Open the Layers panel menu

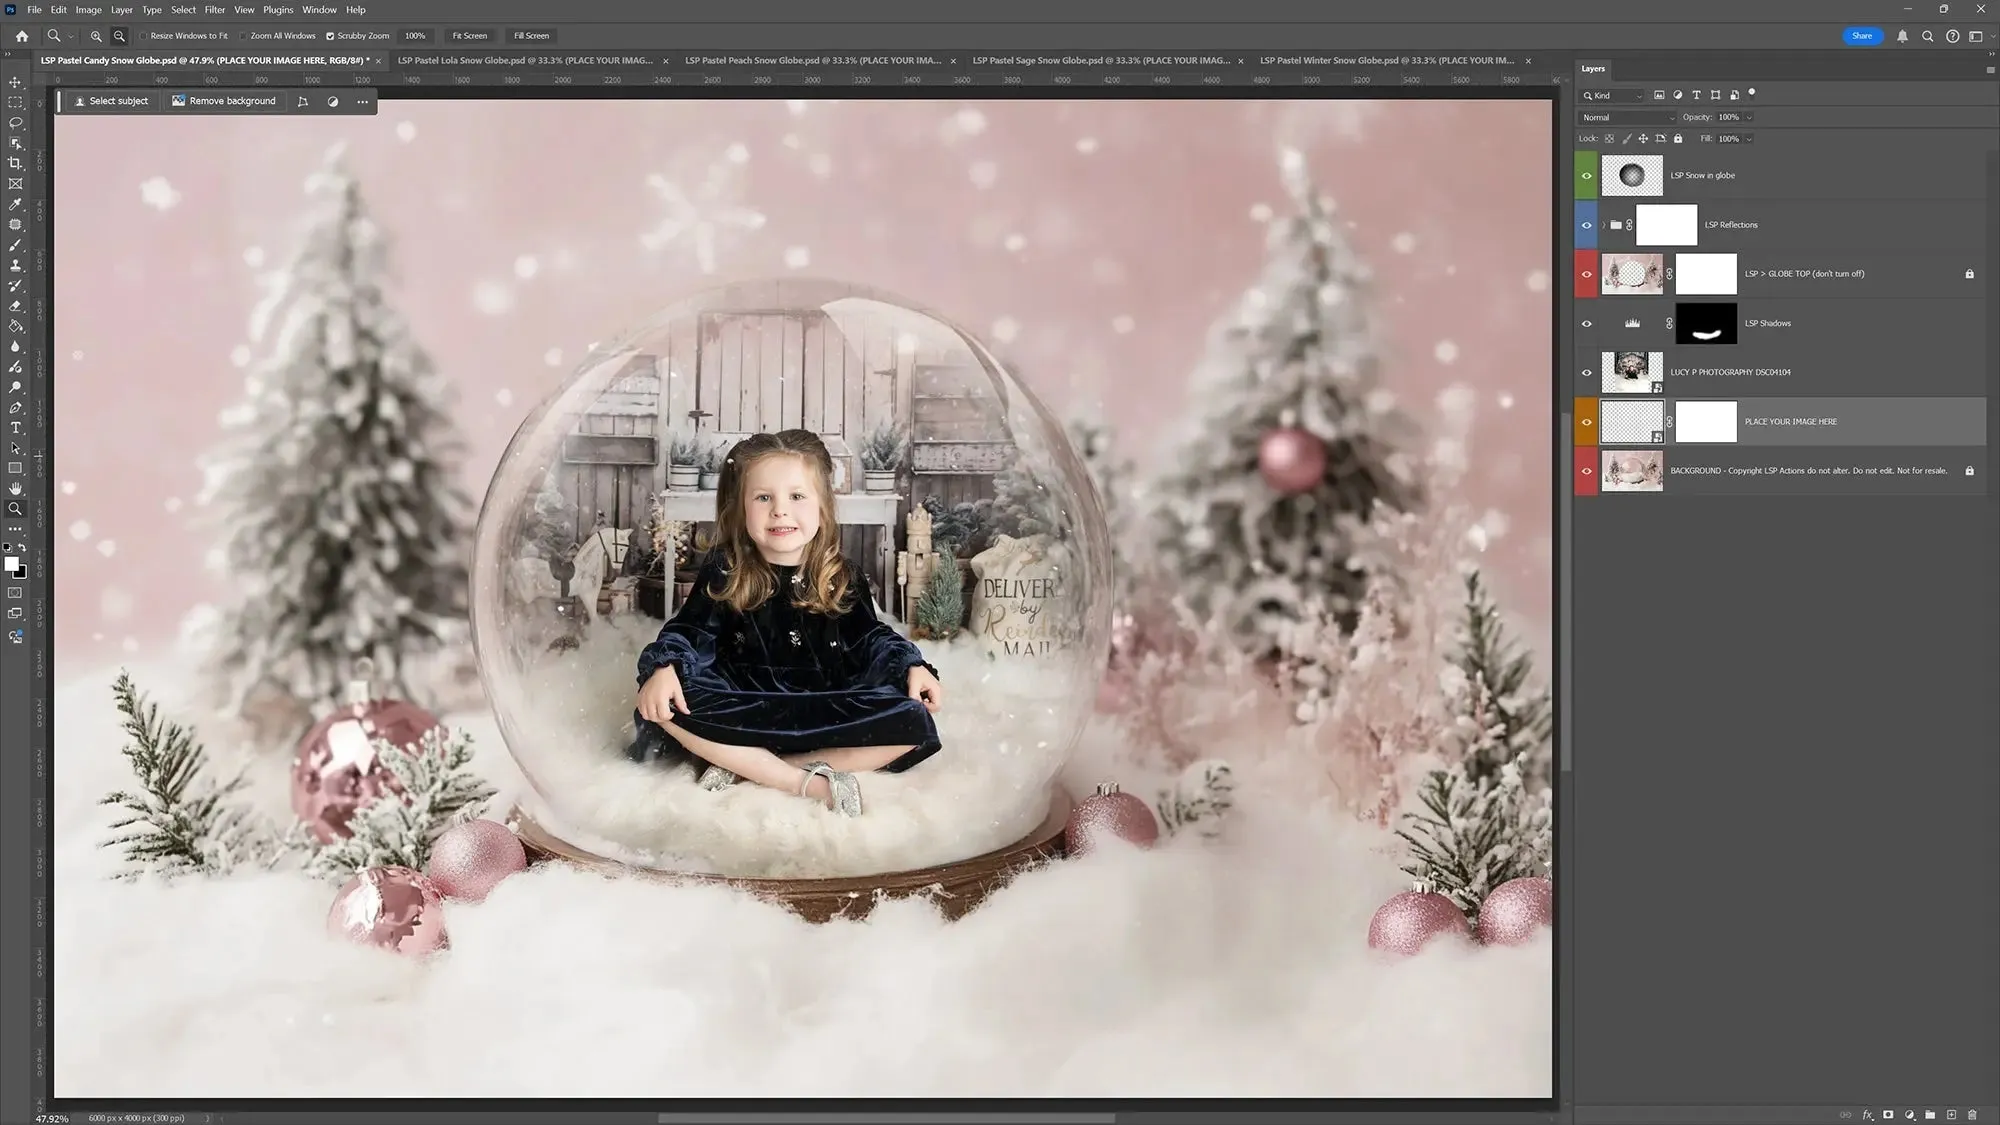pyautogui.click(x=1990, y=69)
